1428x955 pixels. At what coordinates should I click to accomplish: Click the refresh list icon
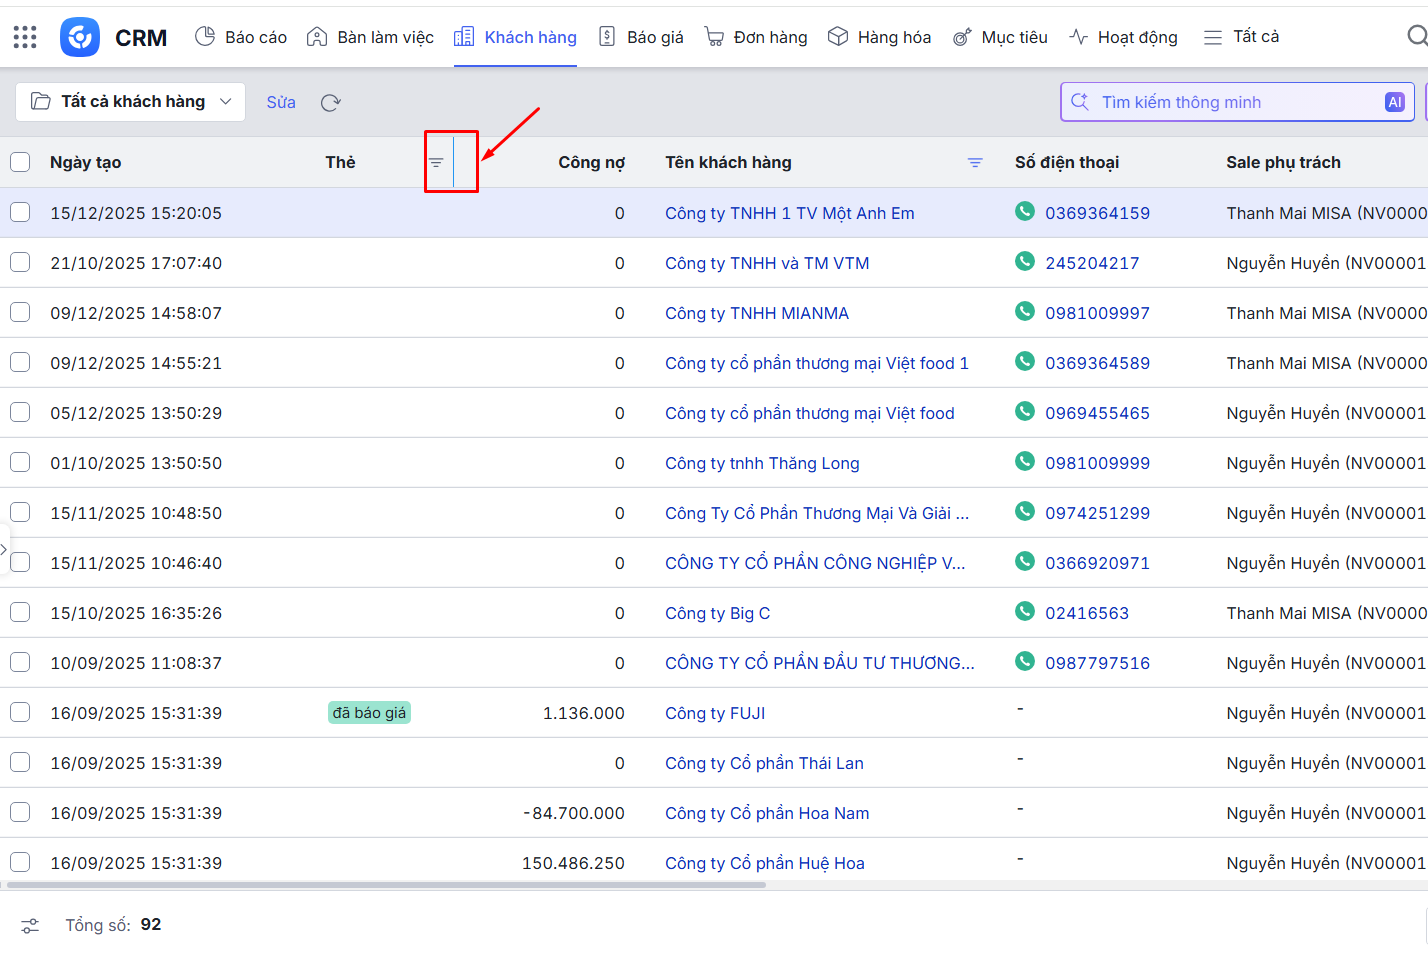pyautogui.click(x=331, y=102)
